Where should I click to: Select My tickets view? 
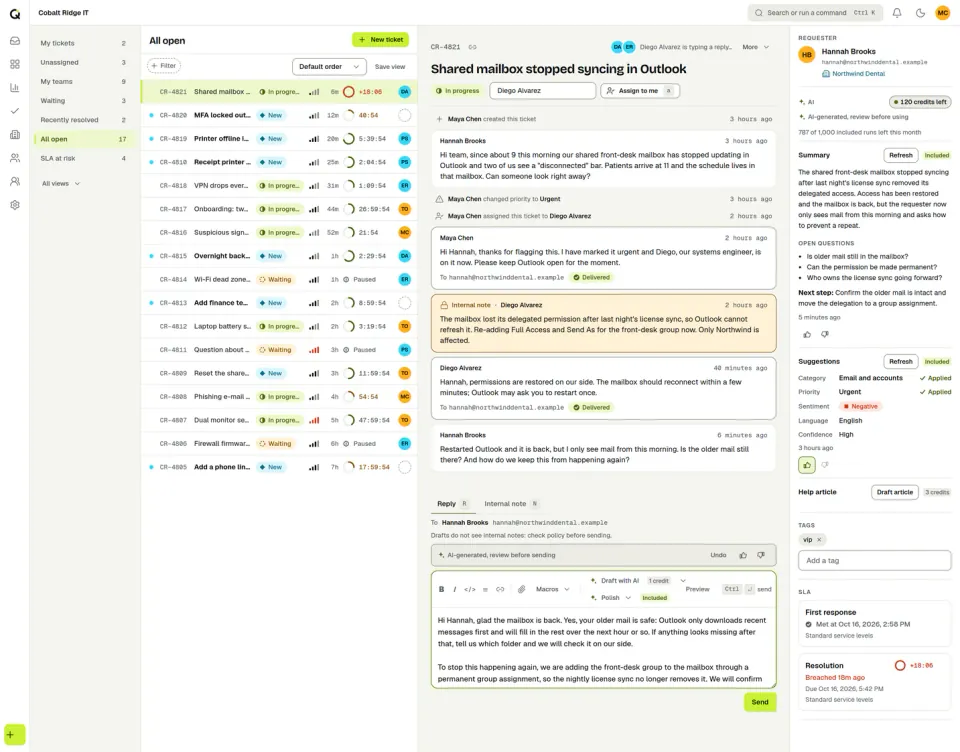click(83, 43)
